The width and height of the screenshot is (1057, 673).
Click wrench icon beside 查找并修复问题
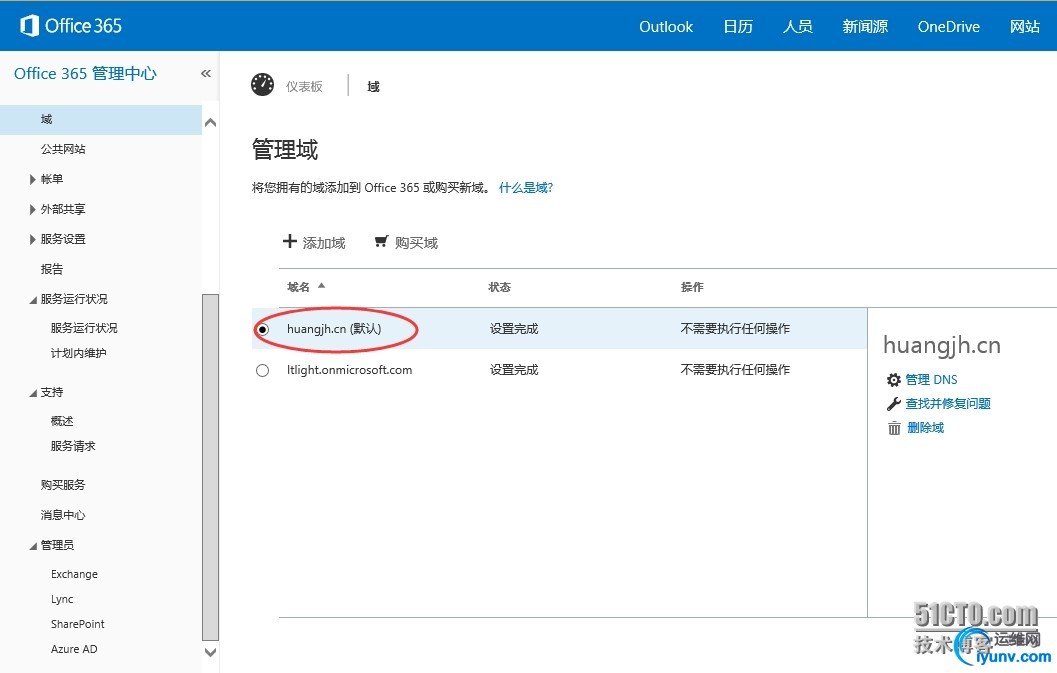point(894,404)
